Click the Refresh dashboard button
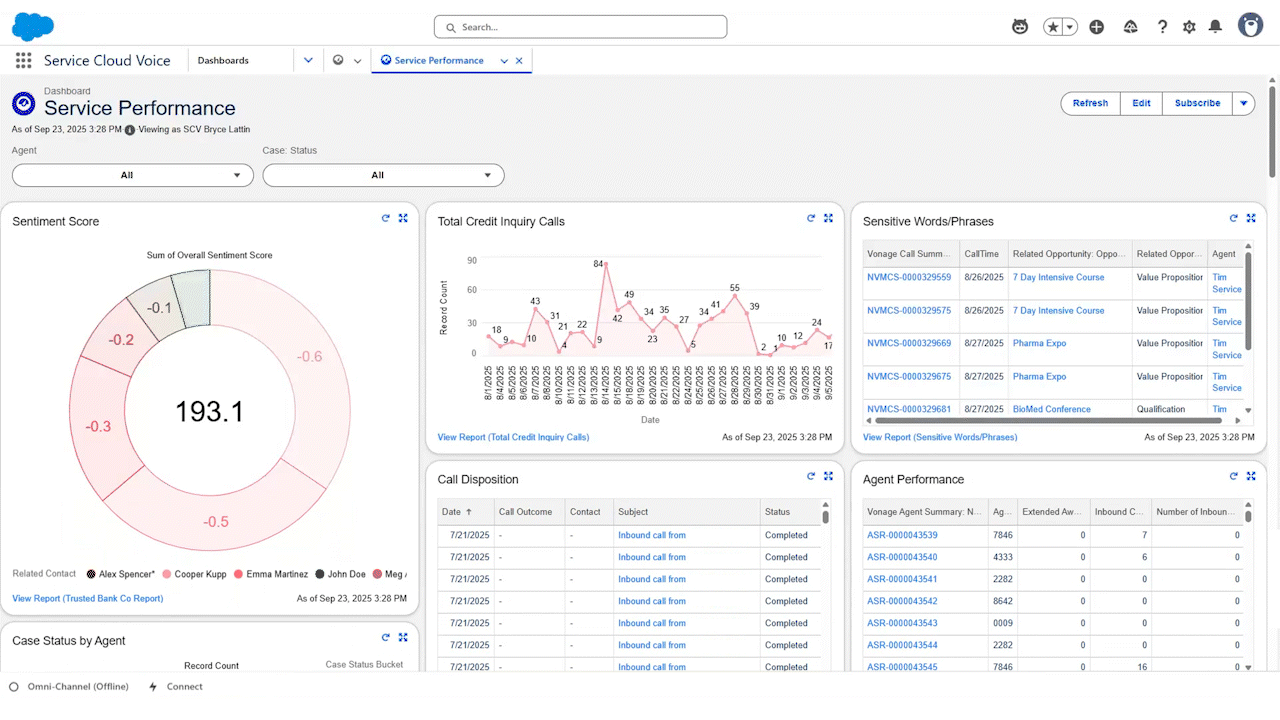This screenshot has height=720, width=1280. [x=1090, y=103]
